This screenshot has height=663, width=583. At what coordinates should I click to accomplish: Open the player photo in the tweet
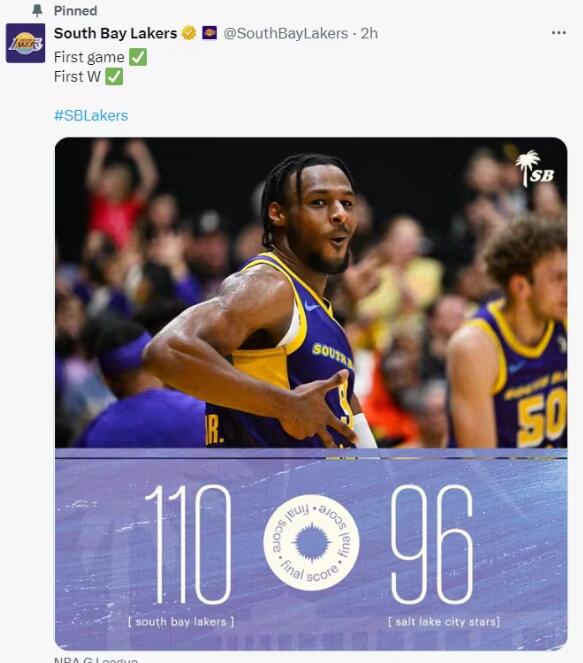pyautogui.click(x=311, y=293)
